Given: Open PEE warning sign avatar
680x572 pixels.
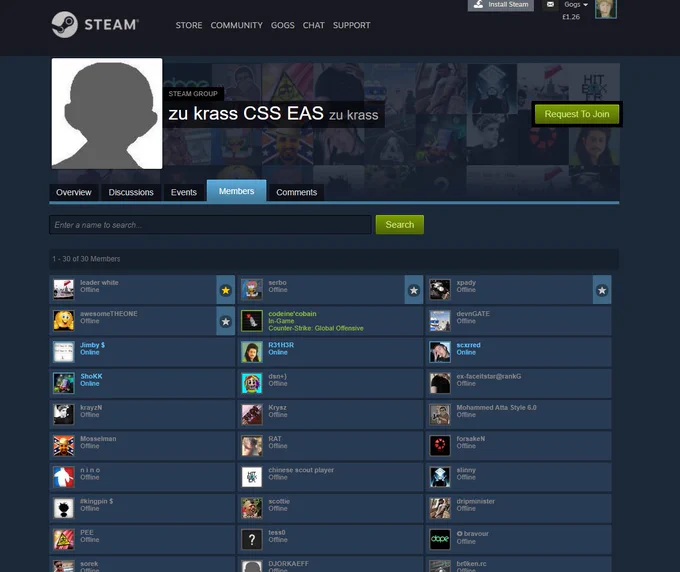Looking at the screenshot, I should point(64,539).
